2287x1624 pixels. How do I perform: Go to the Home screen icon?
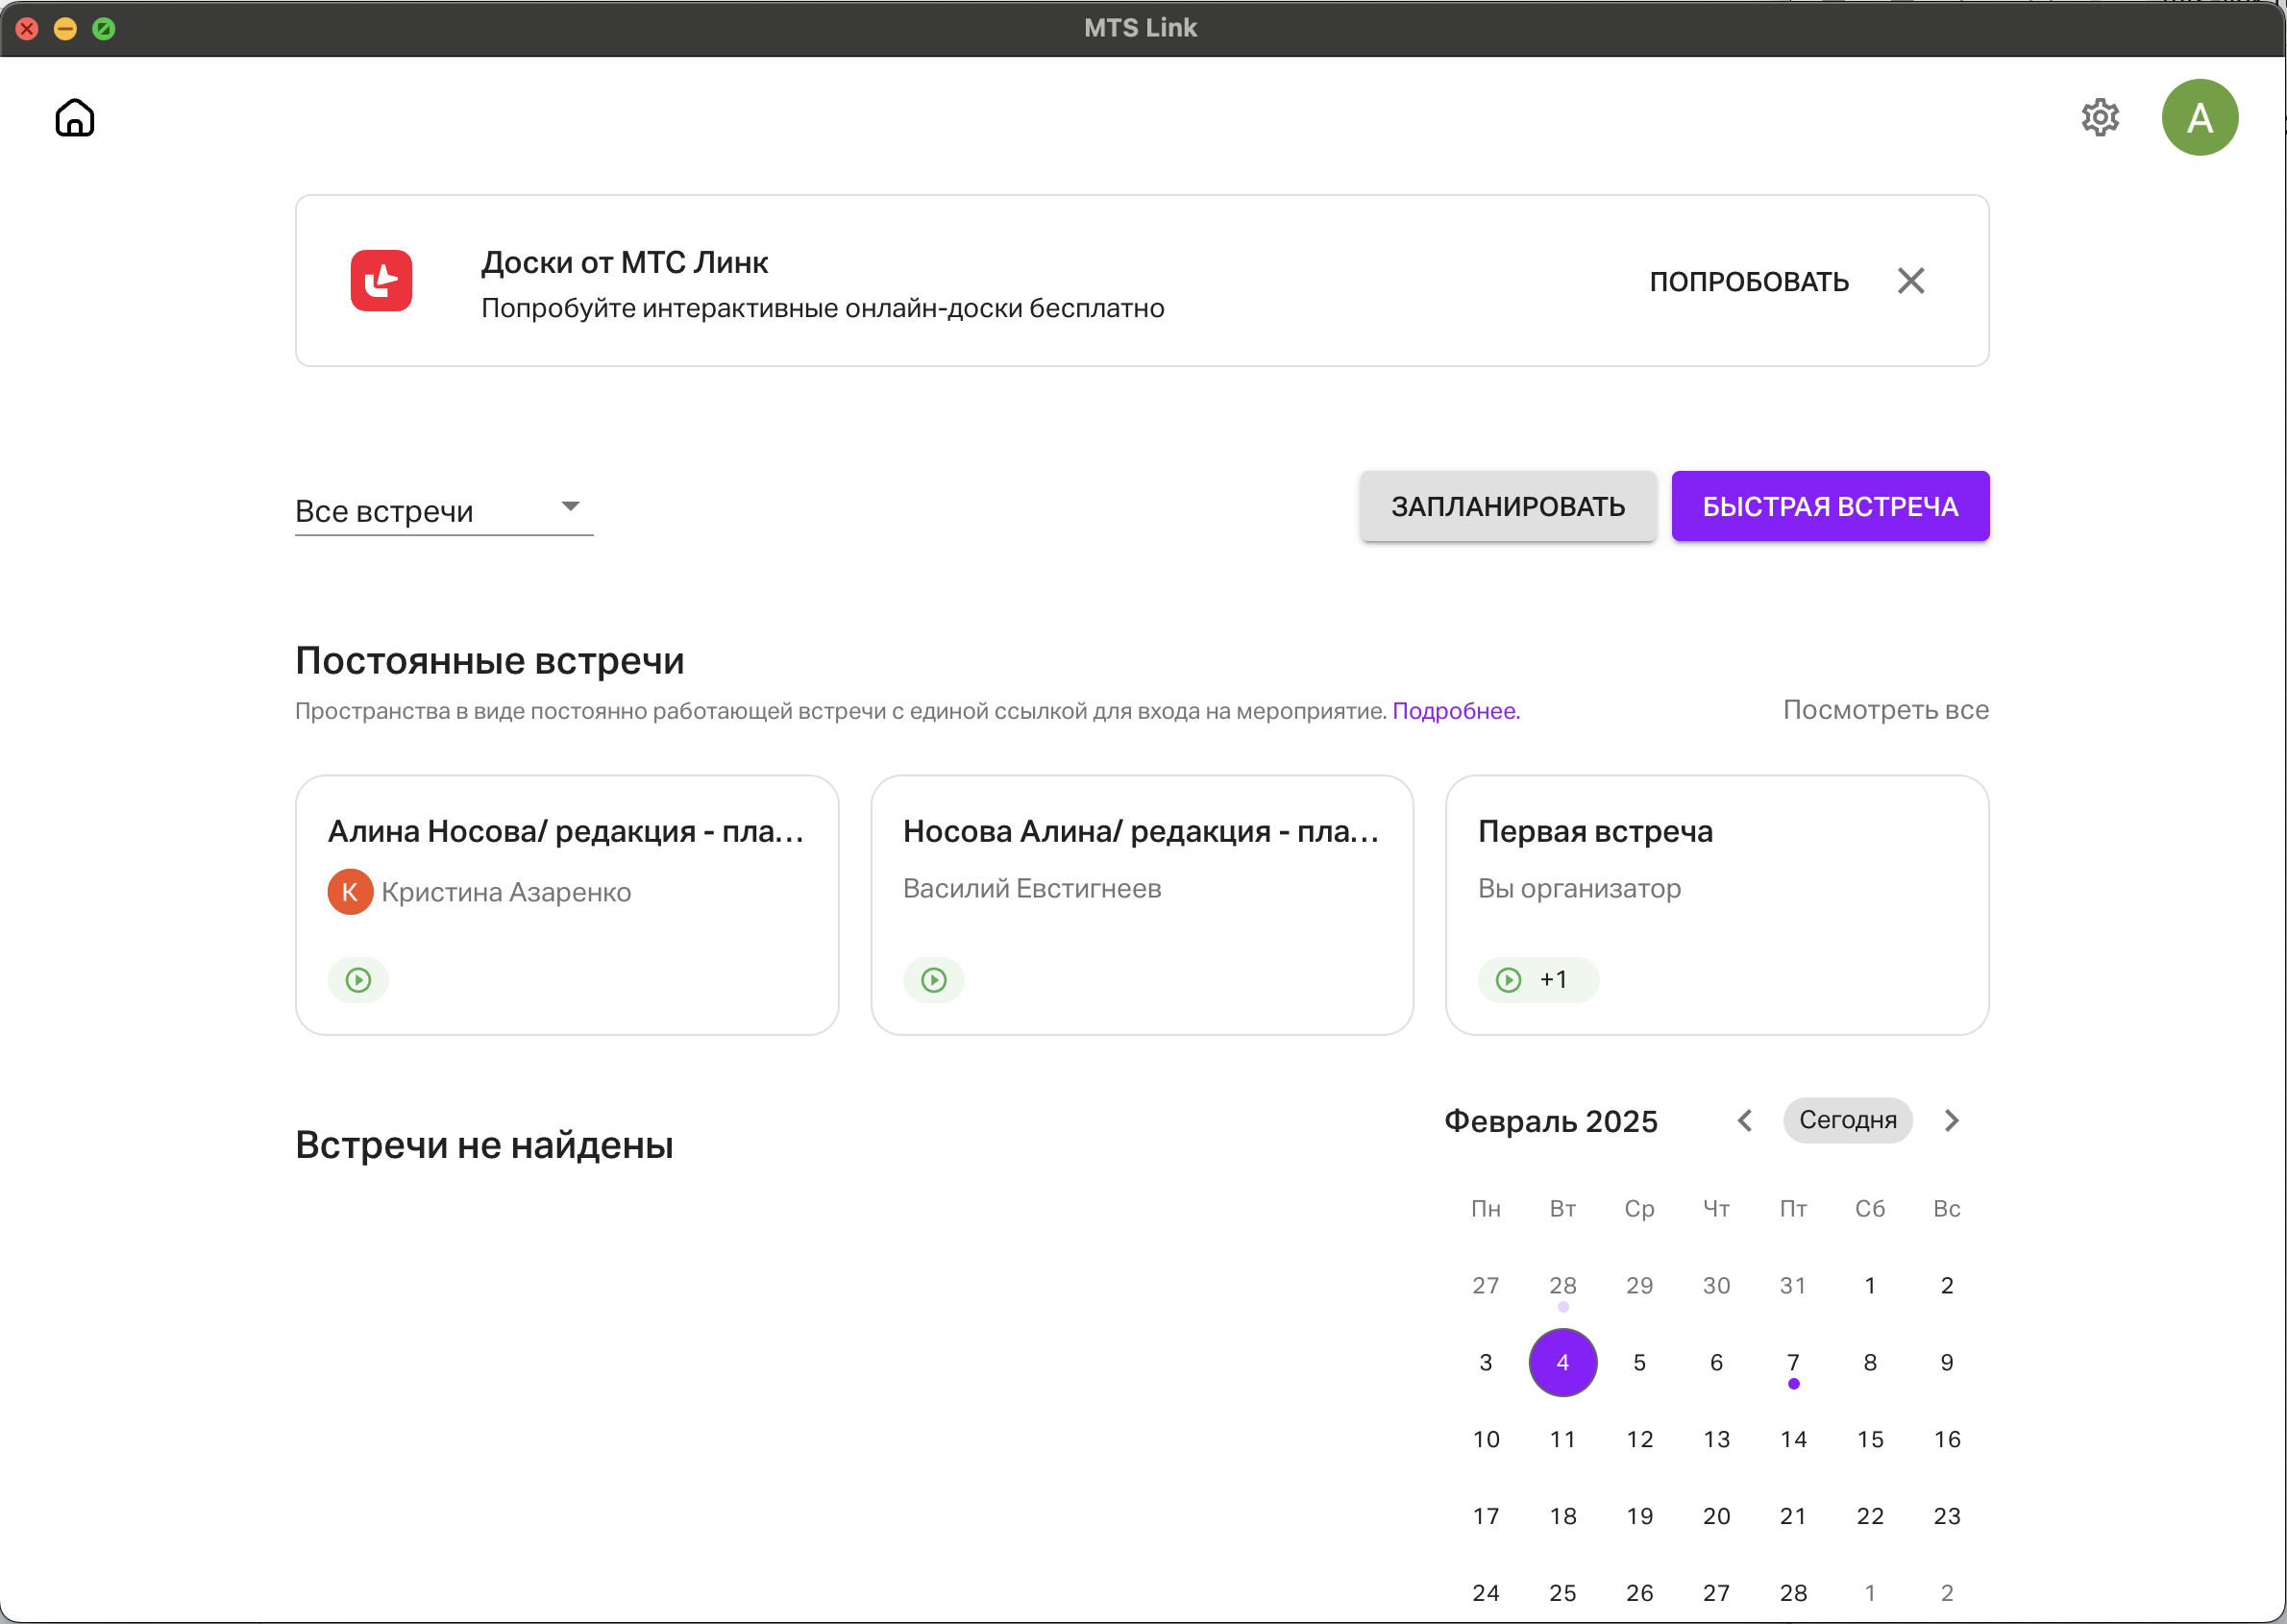pos(74,118)
